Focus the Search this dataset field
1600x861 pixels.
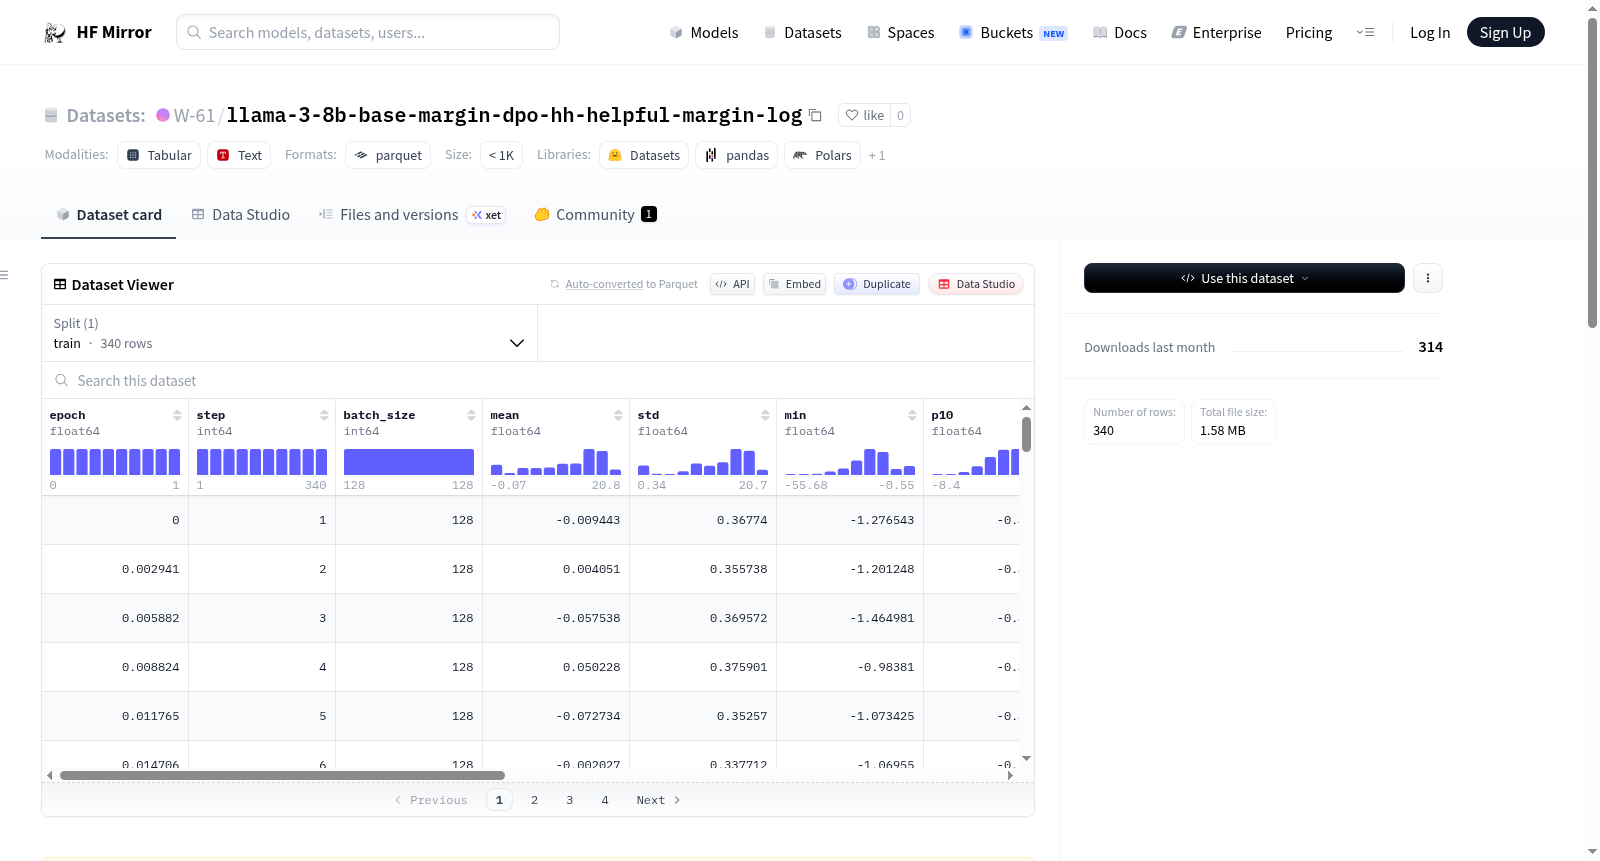[538, 381]
